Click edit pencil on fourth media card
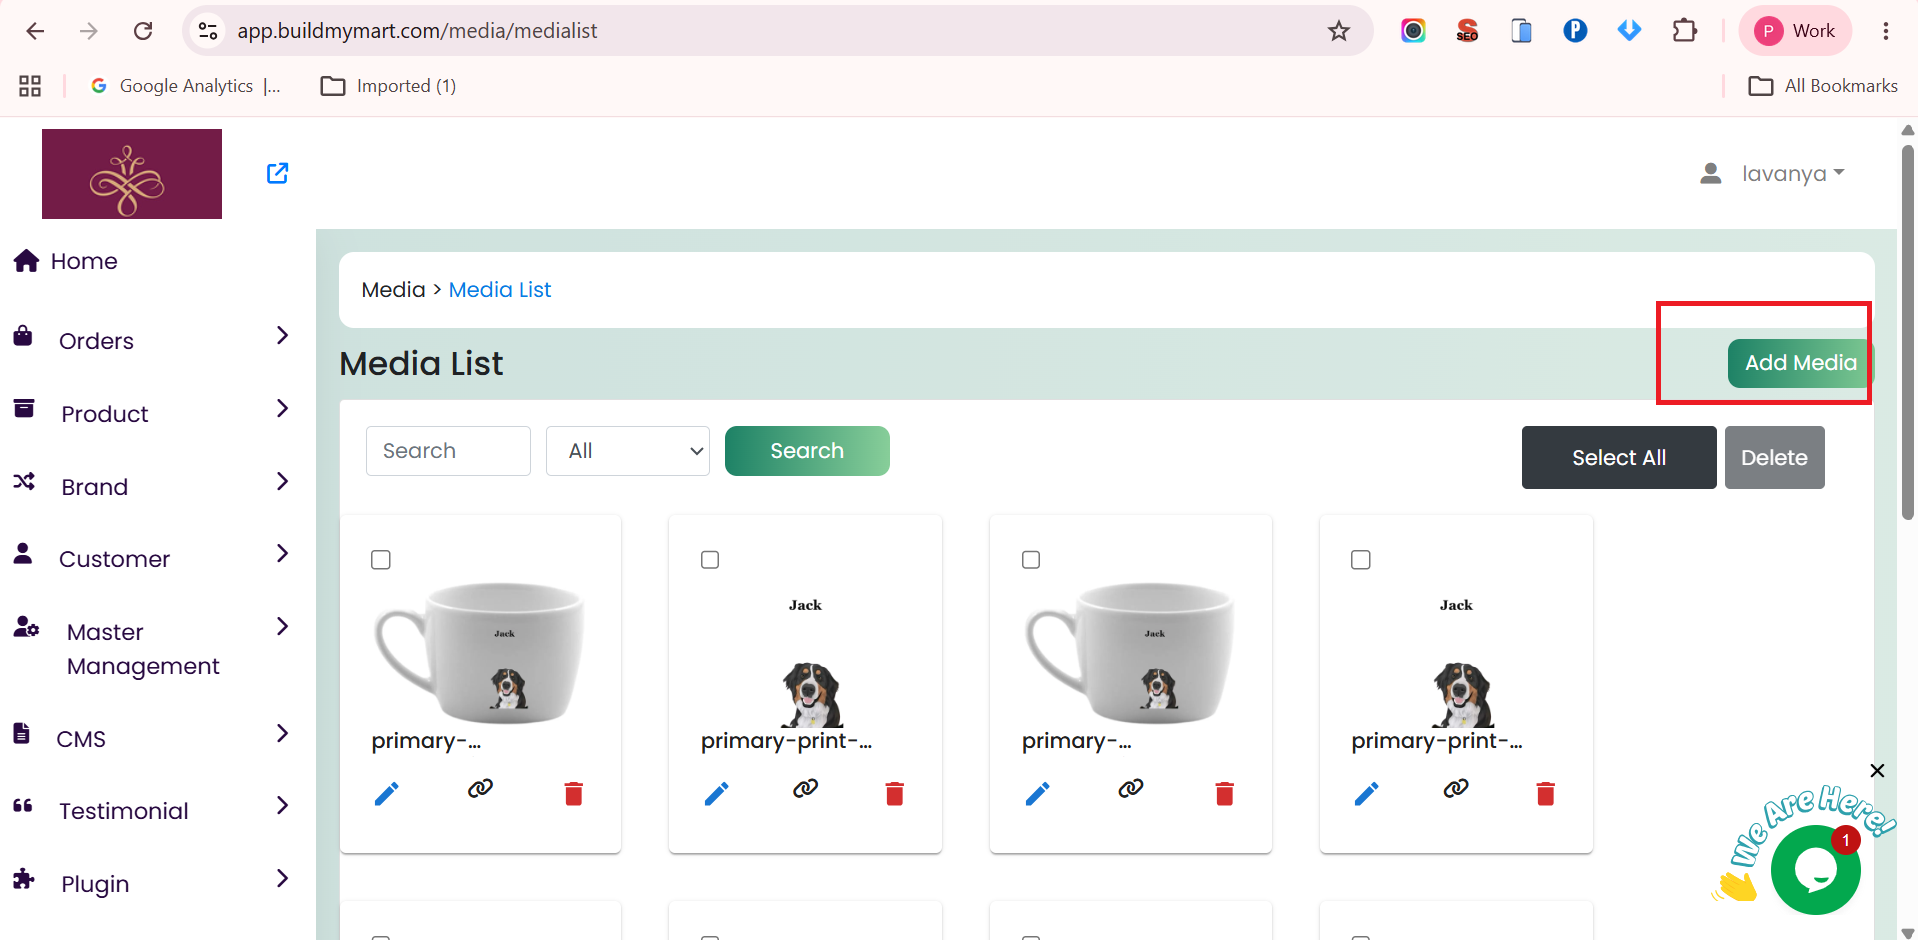 click(1367, 794)
